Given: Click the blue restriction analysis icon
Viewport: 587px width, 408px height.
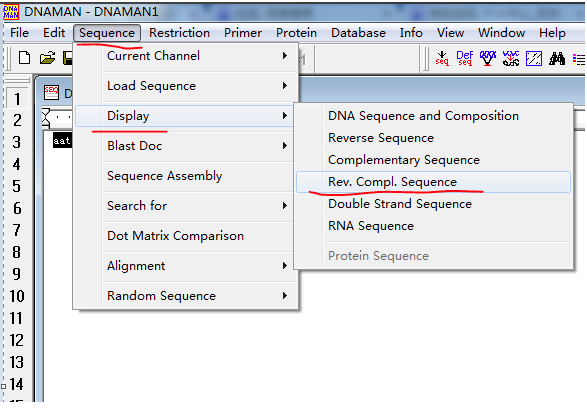Looking at the screenshot, I should (x=488, y=58).
